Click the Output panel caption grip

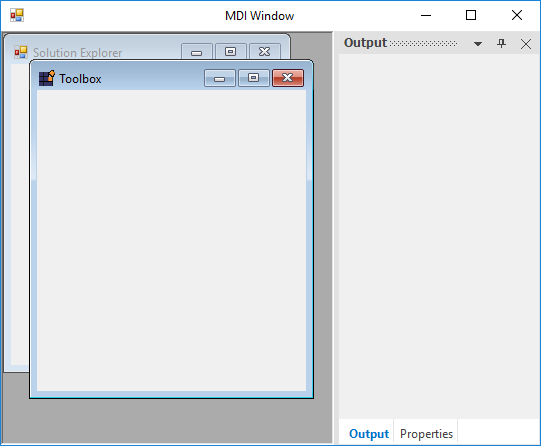[423, 43]
